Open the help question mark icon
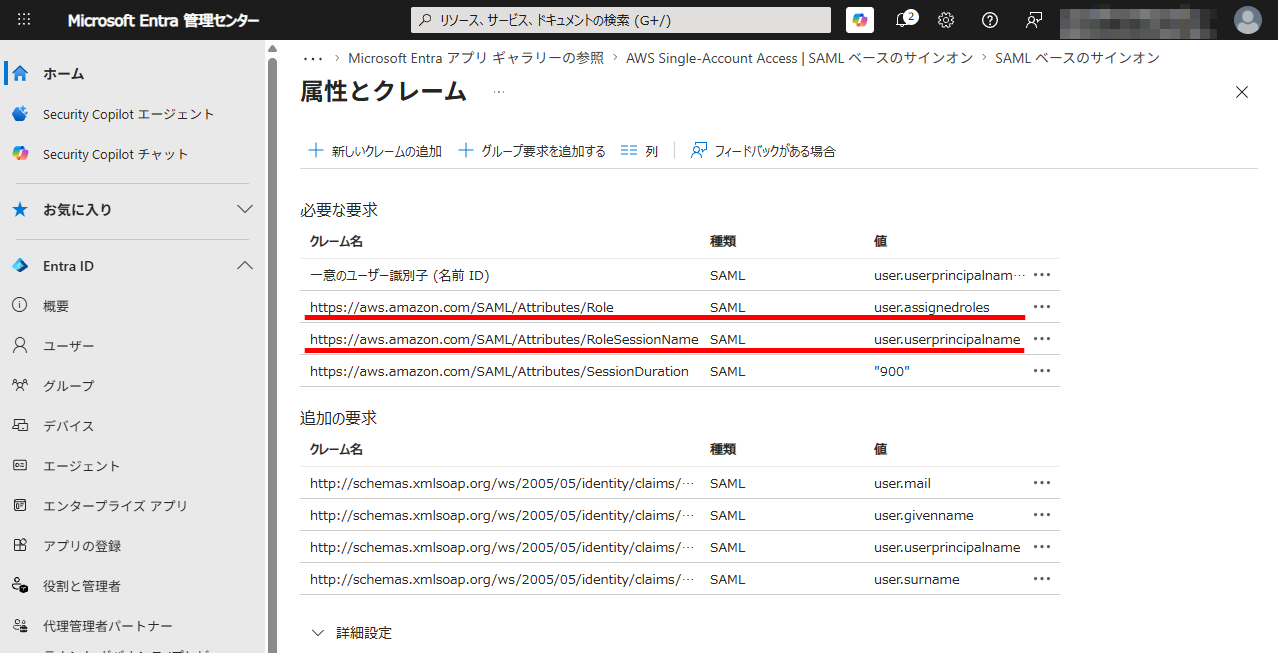This screenshot has height=653, width=1278. (990, 20)
